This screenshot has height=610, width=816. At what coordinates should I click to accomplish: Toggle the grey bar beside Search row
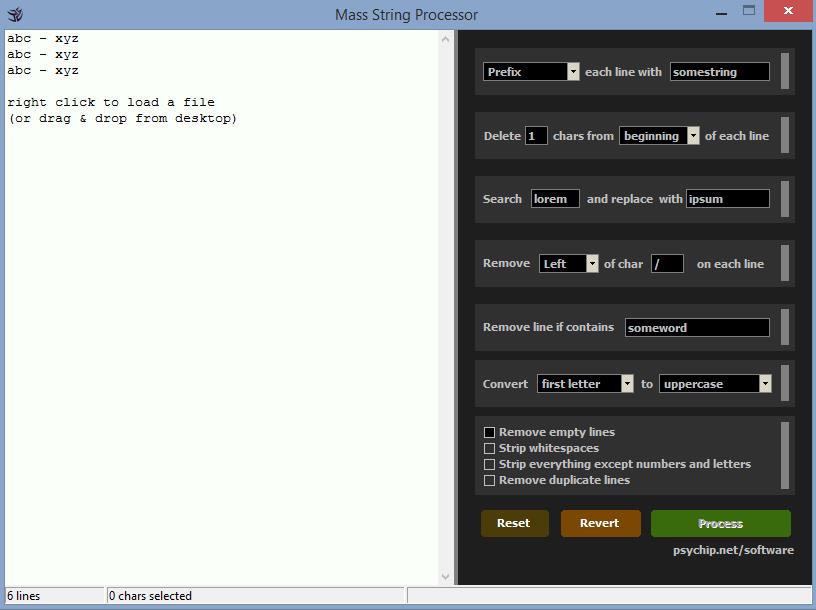pos(785,199)
